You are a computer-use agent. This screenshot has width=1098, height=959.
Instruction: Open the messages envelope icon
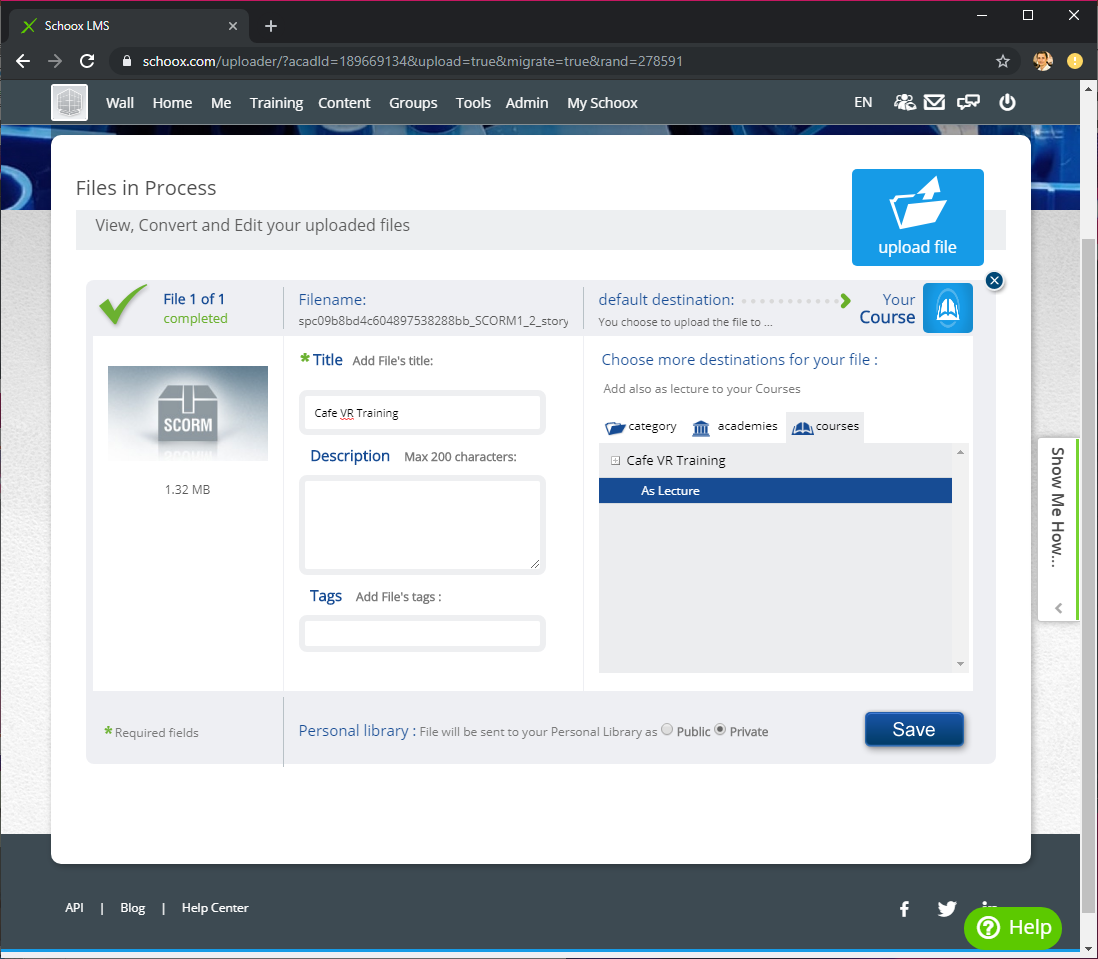coord(934,102)
